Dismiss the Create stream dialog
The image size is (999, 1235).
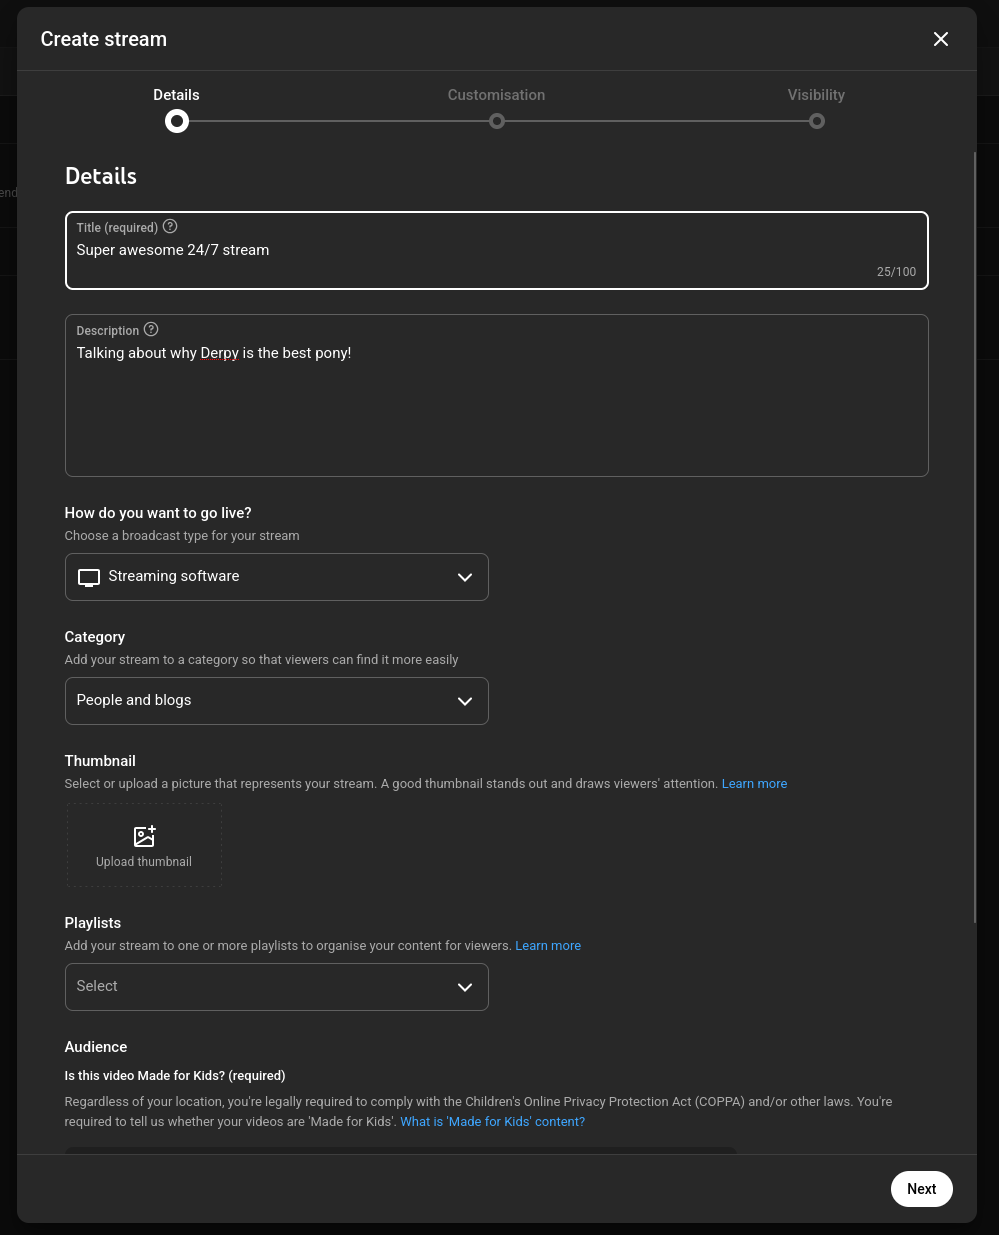[941, 39]
